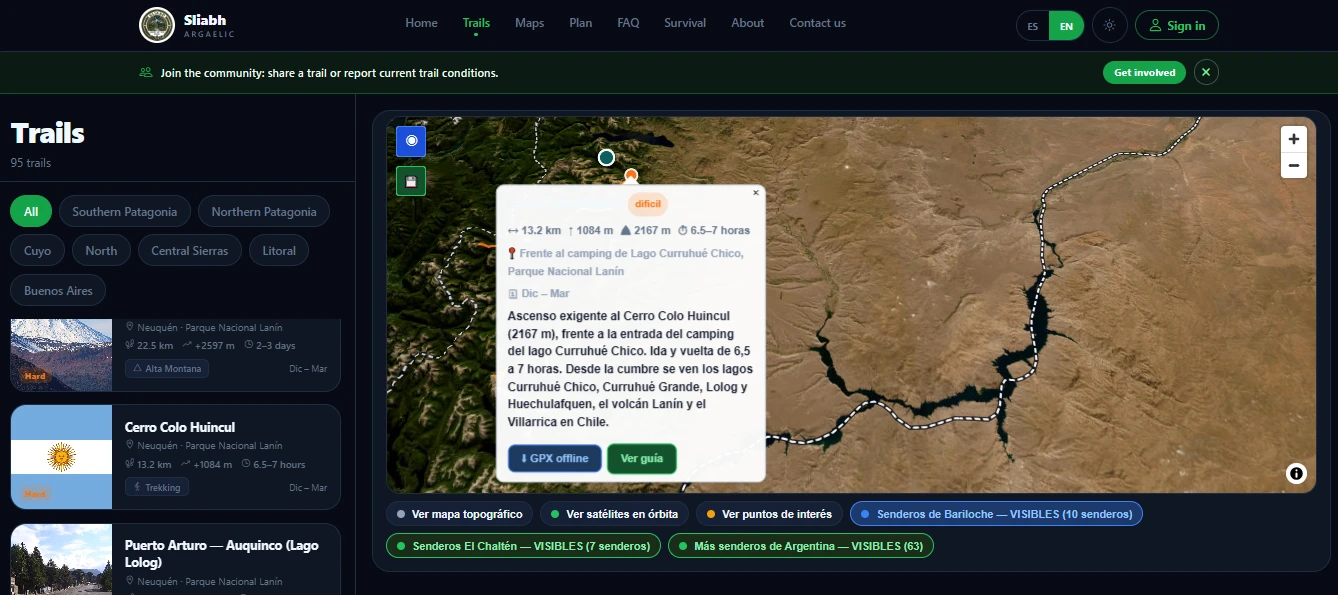Viewport: 1338px width, 595px height.
Task: Click the Get involved button
Action: pyautogui.click(x=1145, y=72)
